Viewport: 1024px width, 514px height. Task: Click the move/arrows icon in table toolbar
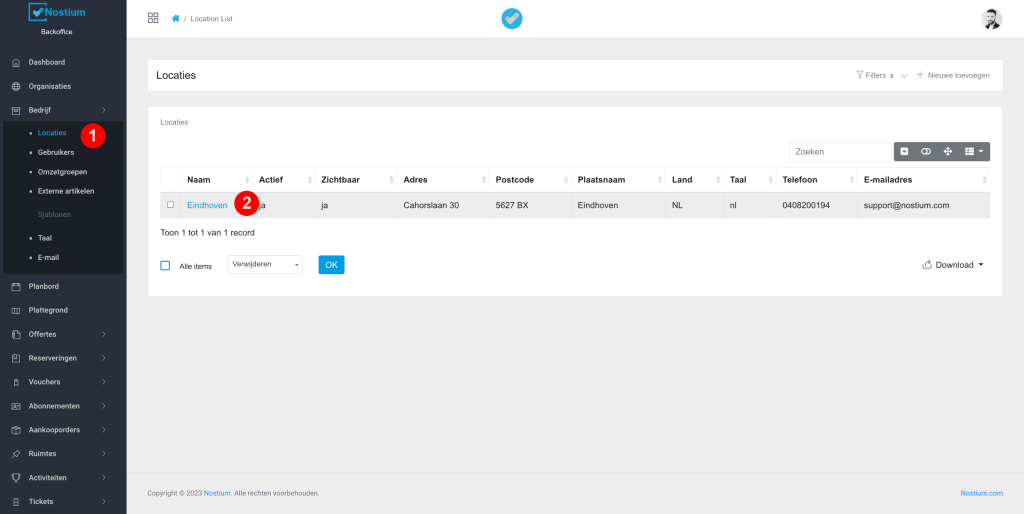click(x=947, y=151)
